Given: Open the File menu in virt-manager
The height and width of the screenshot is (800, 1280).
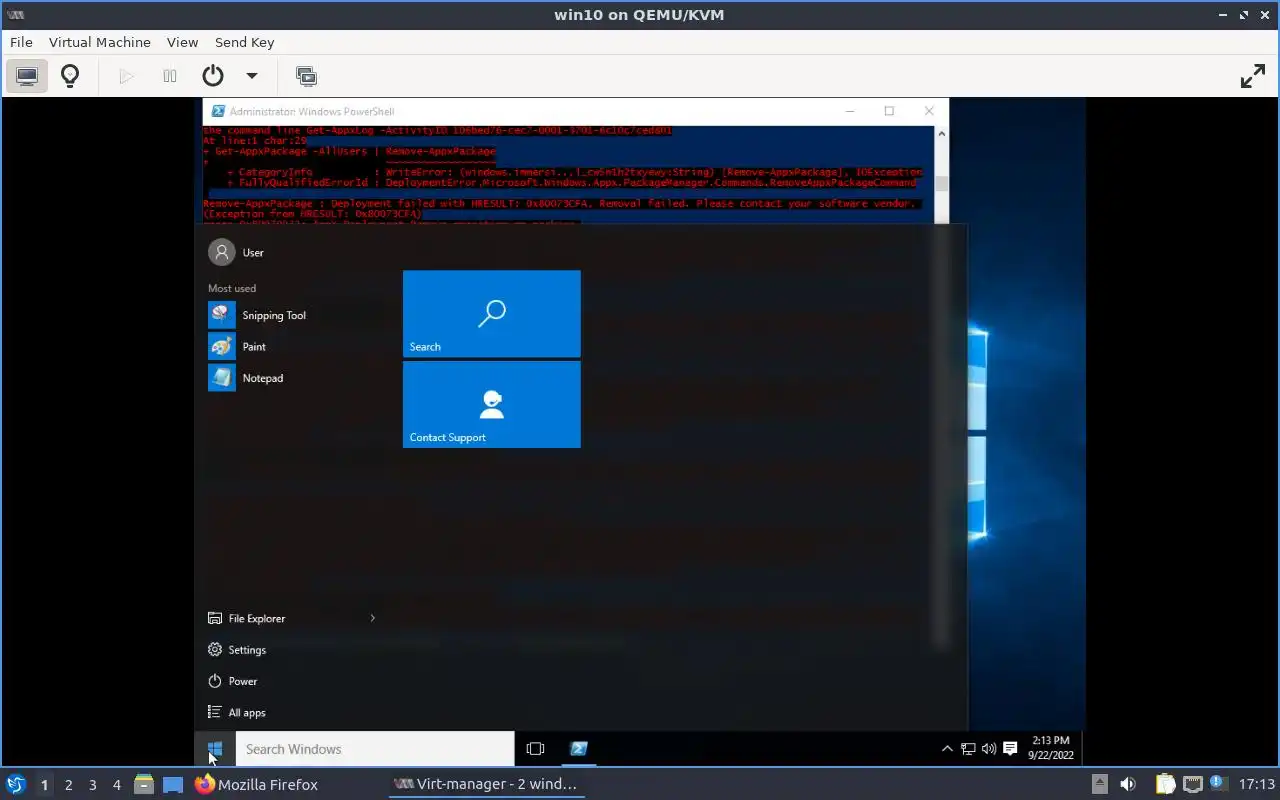Looking at the screenshot, I should click(x=21, y=42).
